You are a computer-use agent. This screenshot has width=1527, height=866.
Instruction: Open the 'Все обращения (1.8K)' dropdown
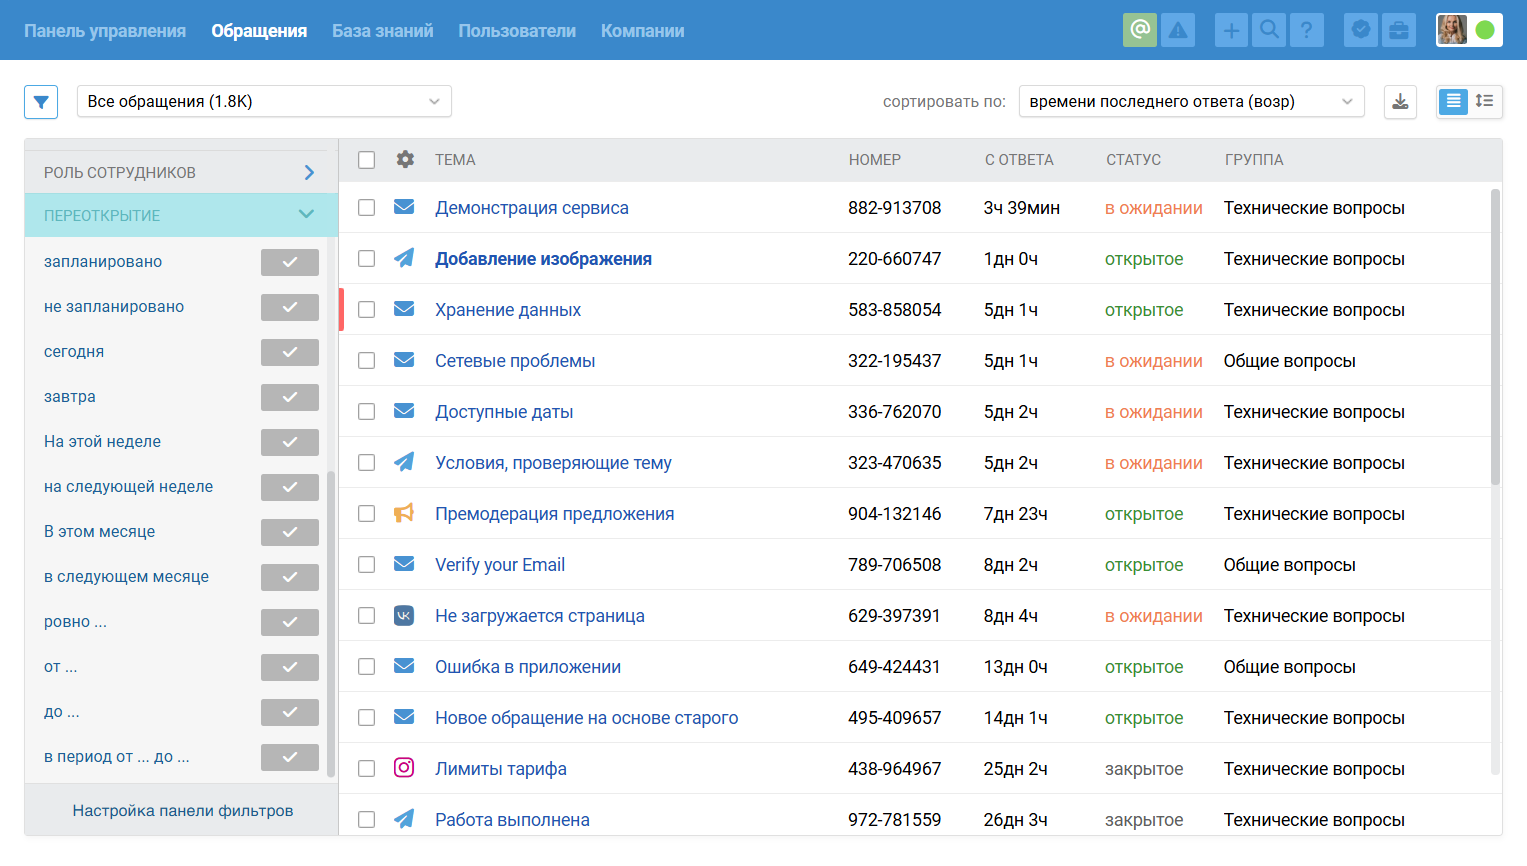pyautogui.click(x=264, y=101)
